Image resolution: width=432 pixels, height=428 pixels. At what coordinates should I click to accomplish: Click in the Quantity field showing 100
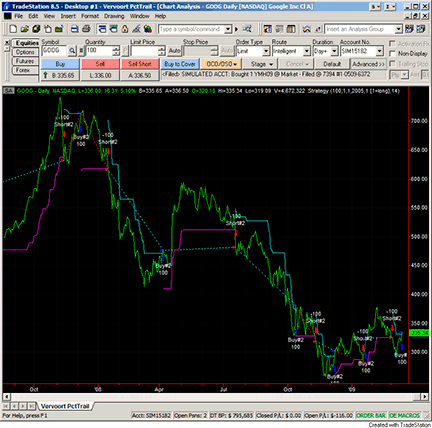pos(99,51)
